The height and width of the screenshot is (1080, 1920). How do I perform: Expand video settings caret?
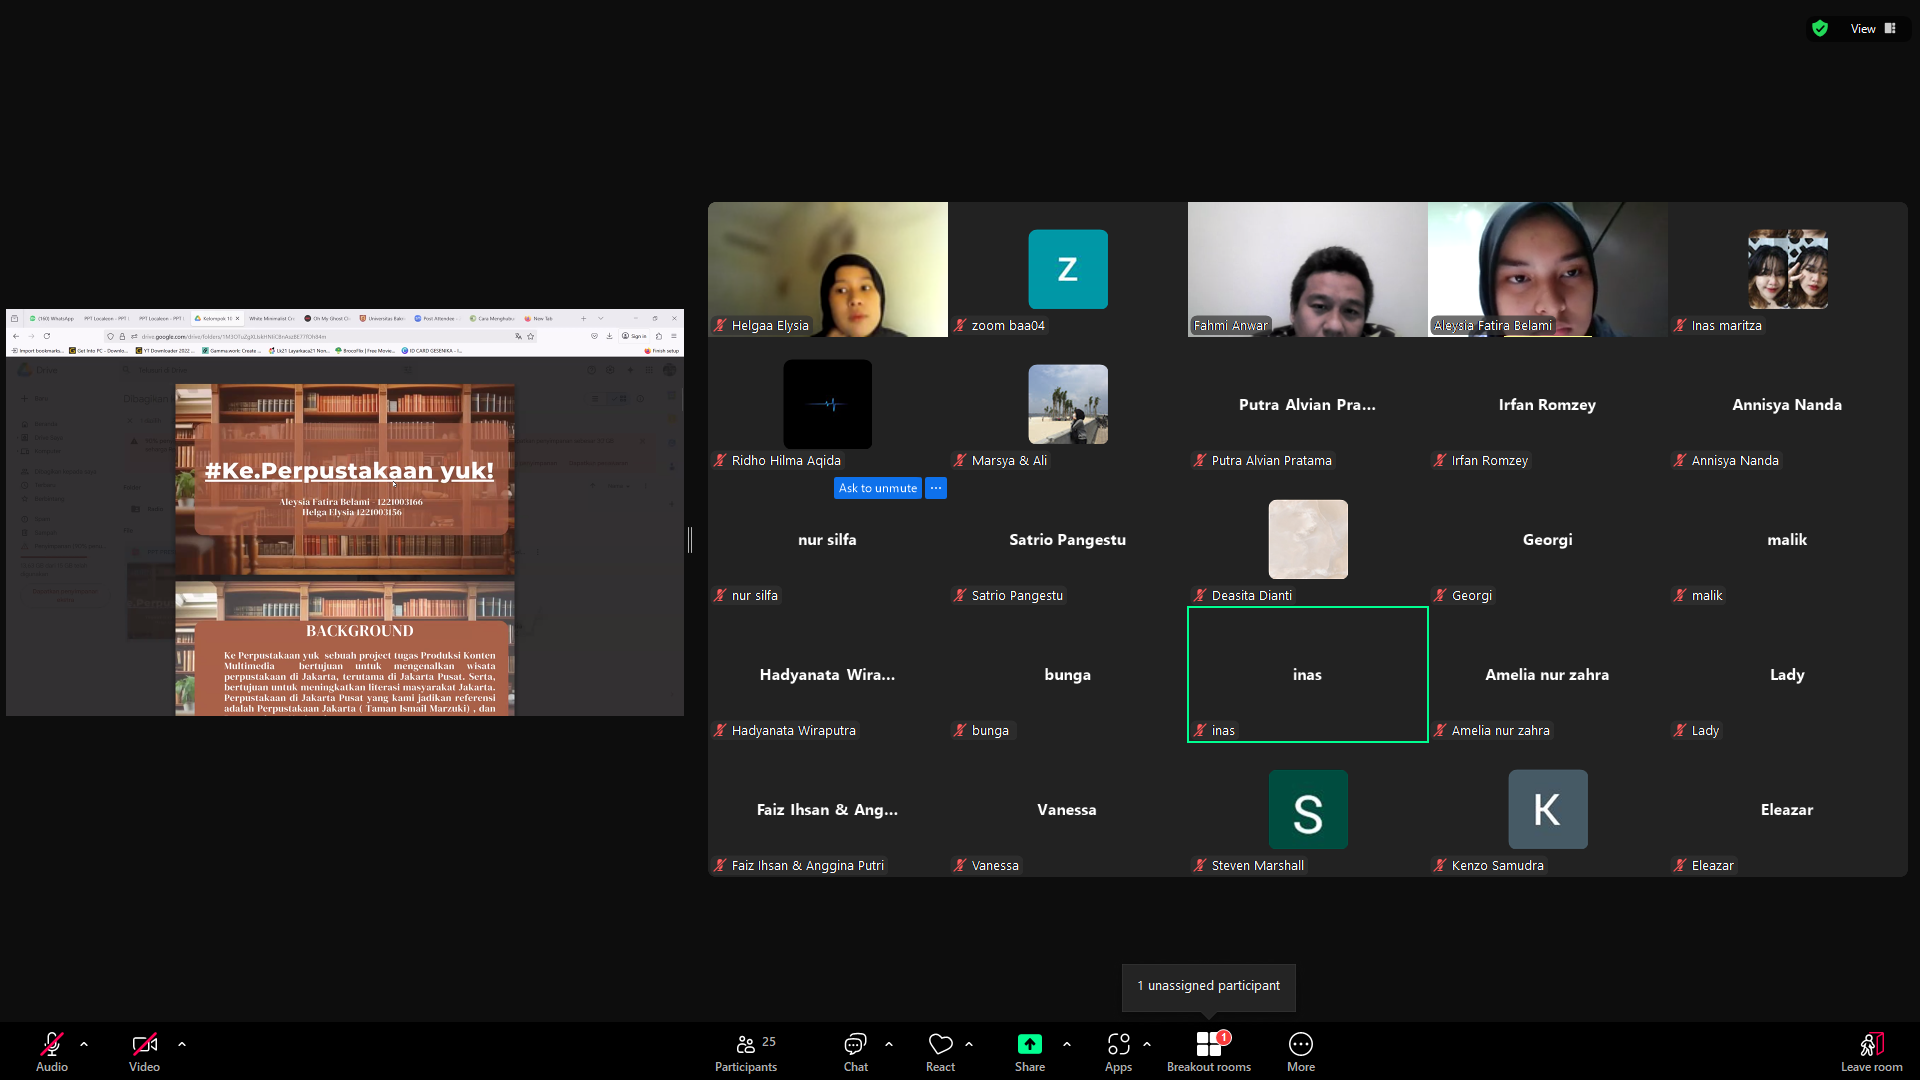pos(182,1044)
